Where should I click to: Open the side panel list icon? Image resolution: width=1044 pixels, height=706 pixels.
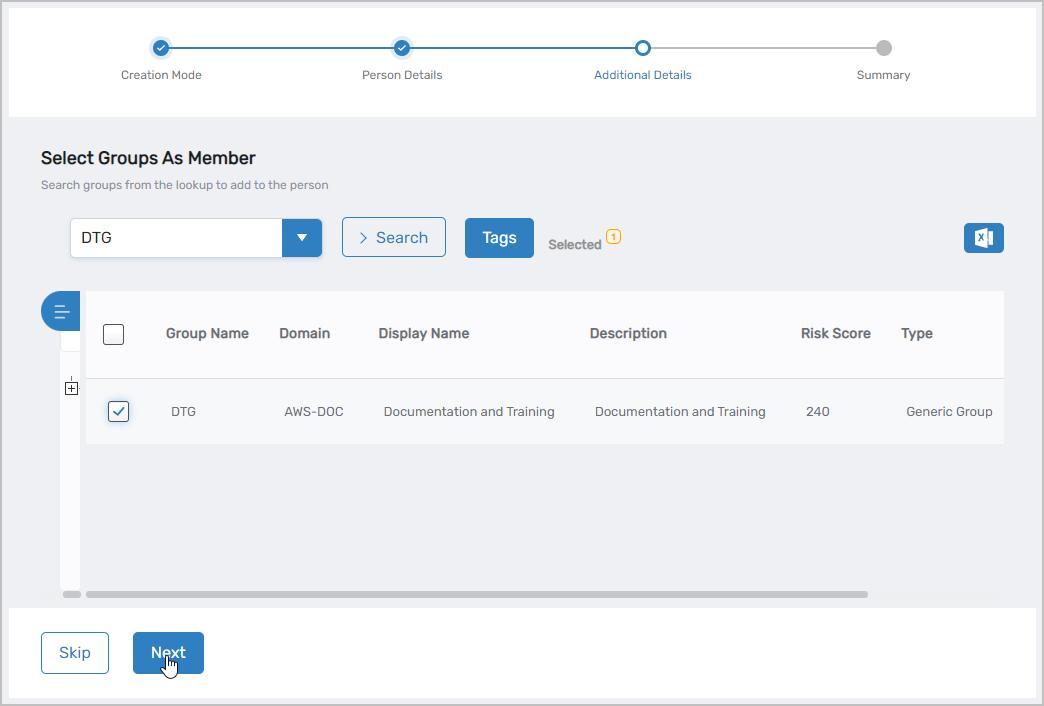[x=60, y=310]
